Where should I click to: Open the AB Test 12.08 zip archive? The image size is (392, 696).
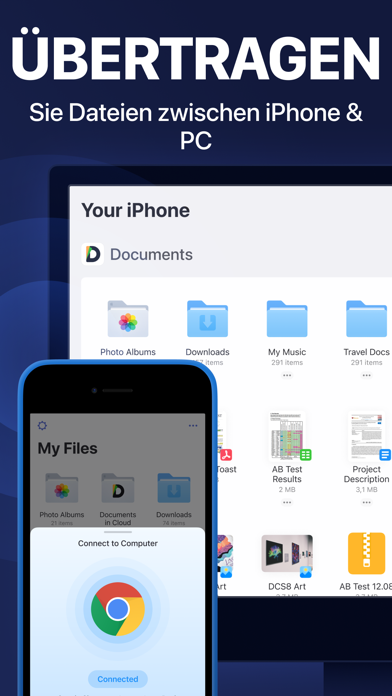pos(366,553)
